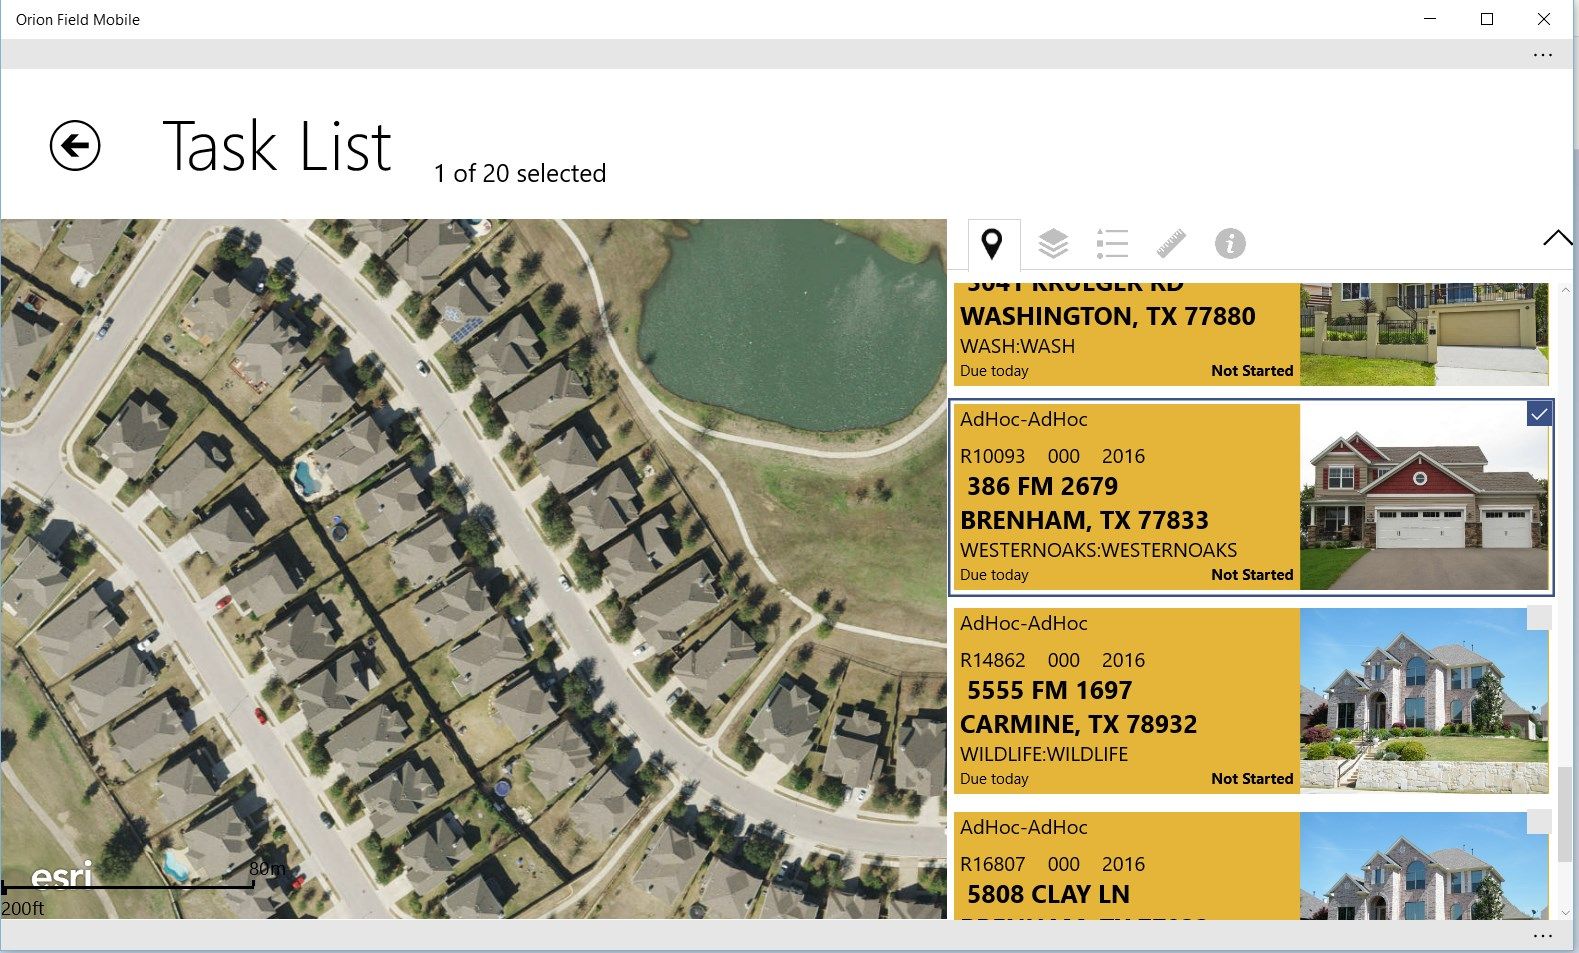Open the red house photo thumbnail
Screen dimensions: 1579x953
[x=1424, y=497]
